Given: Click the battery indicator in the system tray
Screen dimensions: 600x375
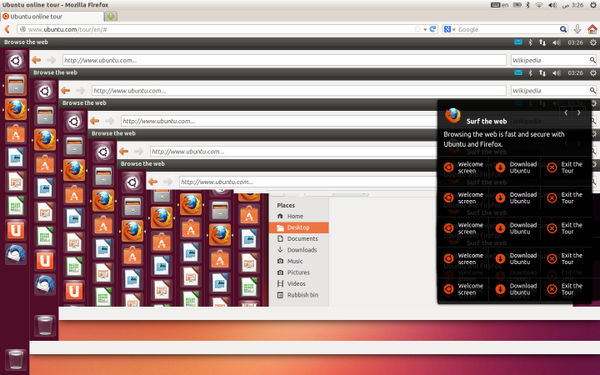Looking at the screenshot, I should point(517,5).
